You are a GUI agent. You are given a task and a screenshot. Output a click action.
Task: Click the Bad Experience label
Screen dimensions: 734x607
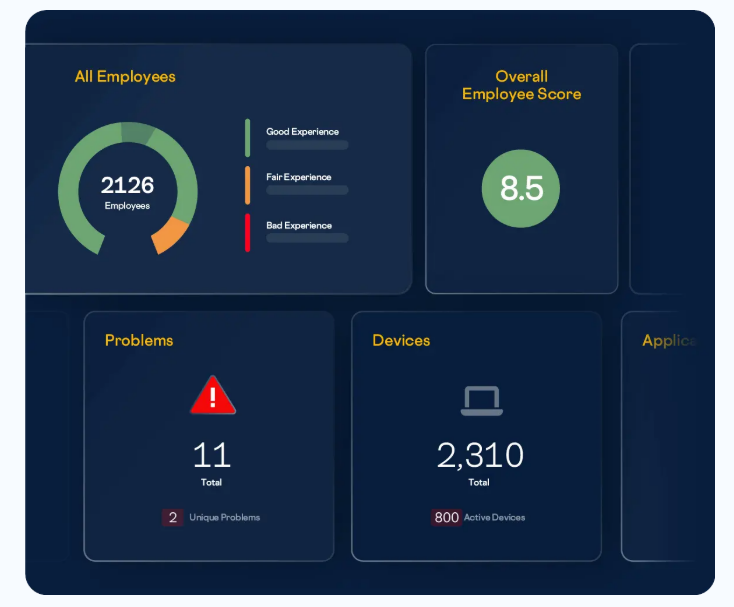tap(299, 226)
